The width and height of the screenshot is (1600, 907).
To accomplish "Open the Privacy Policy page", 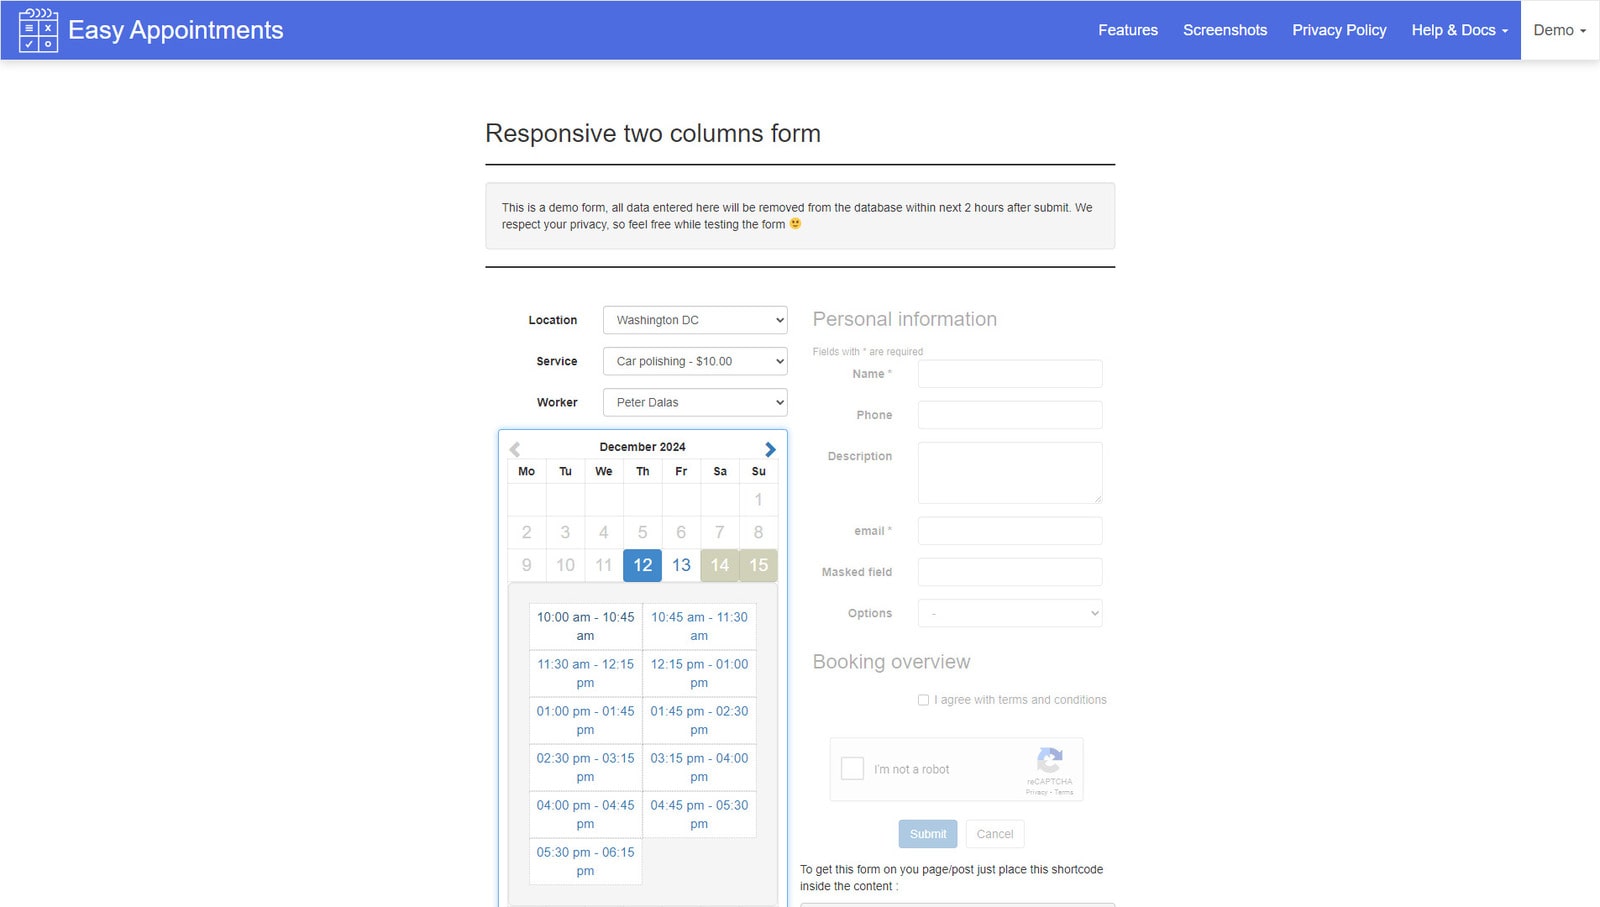I will click(x=1339, y=30).
